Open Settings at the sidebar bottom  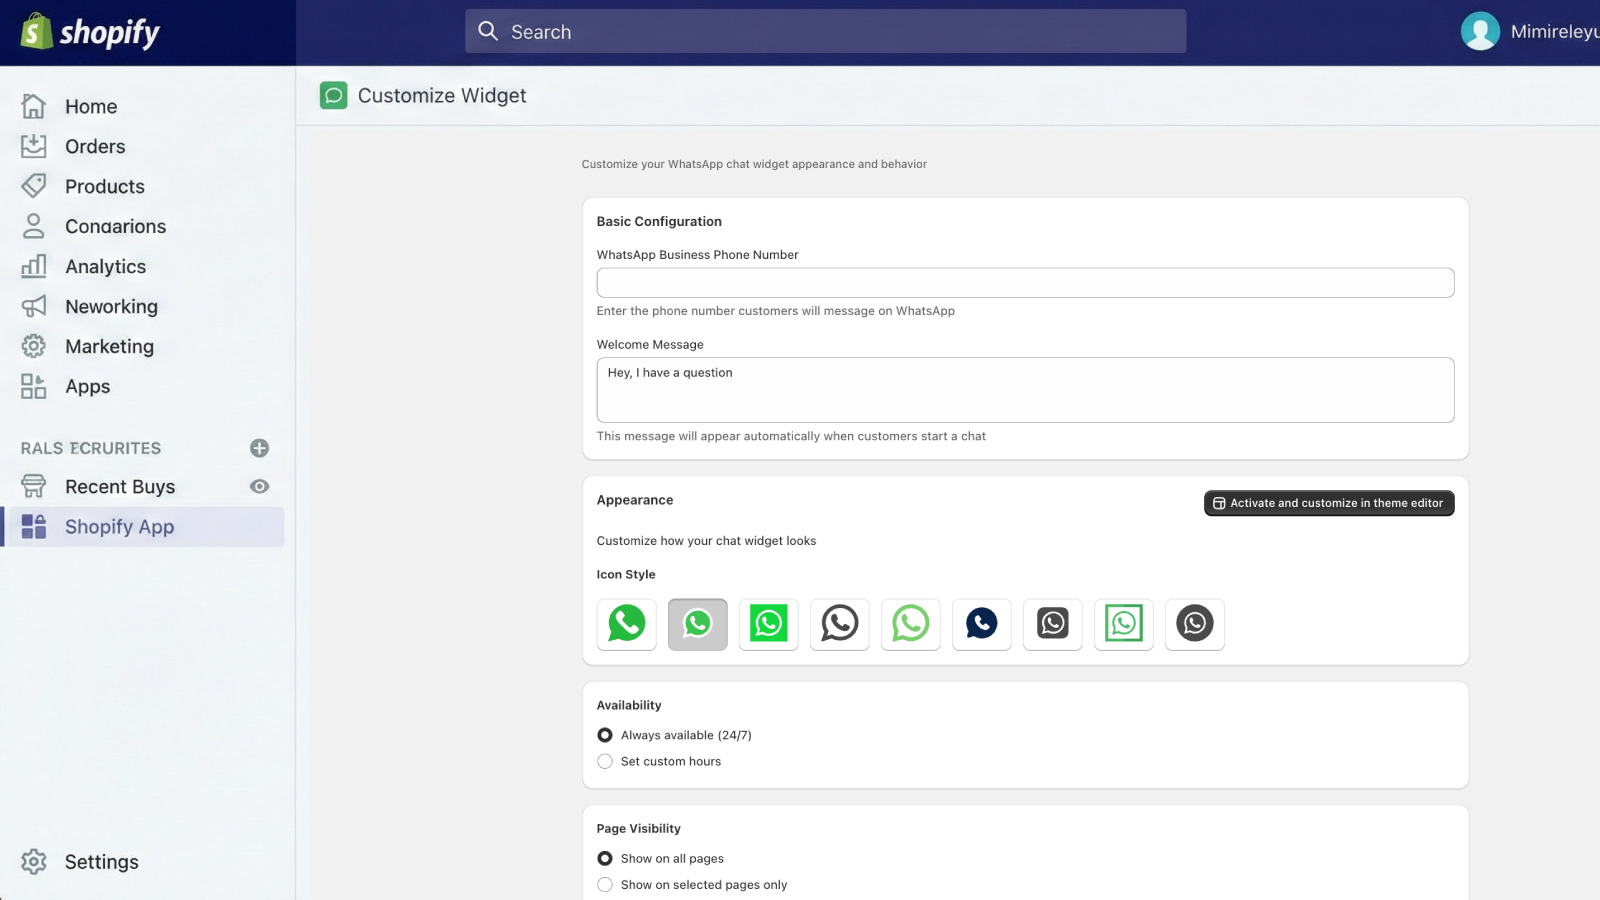coord(101,862)
